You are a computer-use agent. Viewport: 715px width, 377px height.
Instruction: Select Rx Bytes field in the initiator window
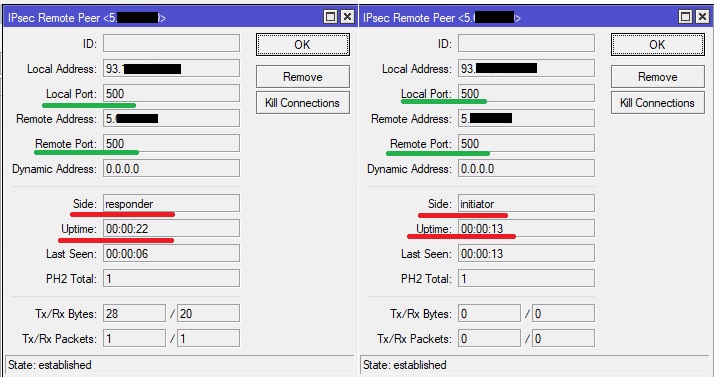[x=563, y=313]
